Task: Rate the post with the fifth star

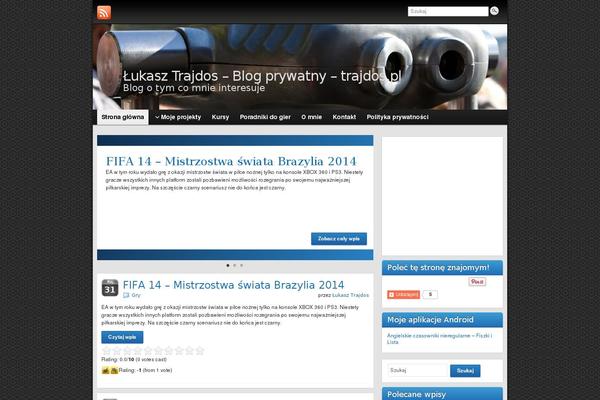Action: [148, 351]
